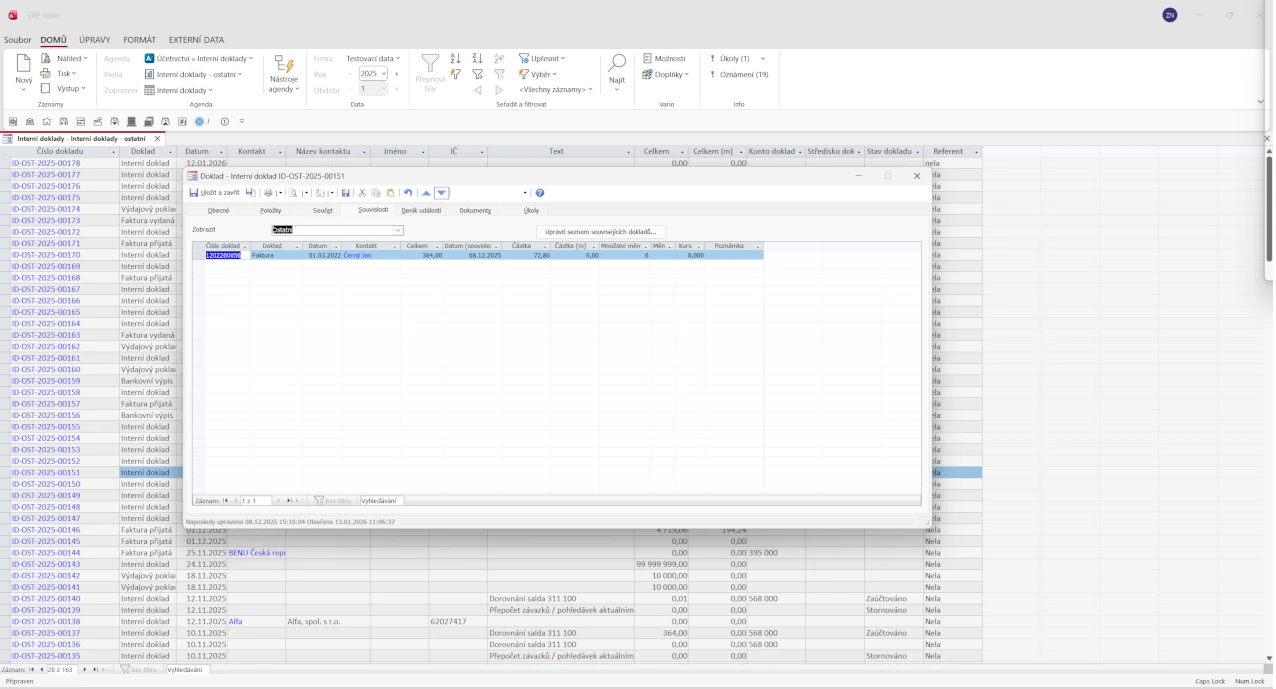This screenshot has width=1276, height=689.
Task: Open the ÚPRAVY ribbon tab
Action: click(95, 40)
